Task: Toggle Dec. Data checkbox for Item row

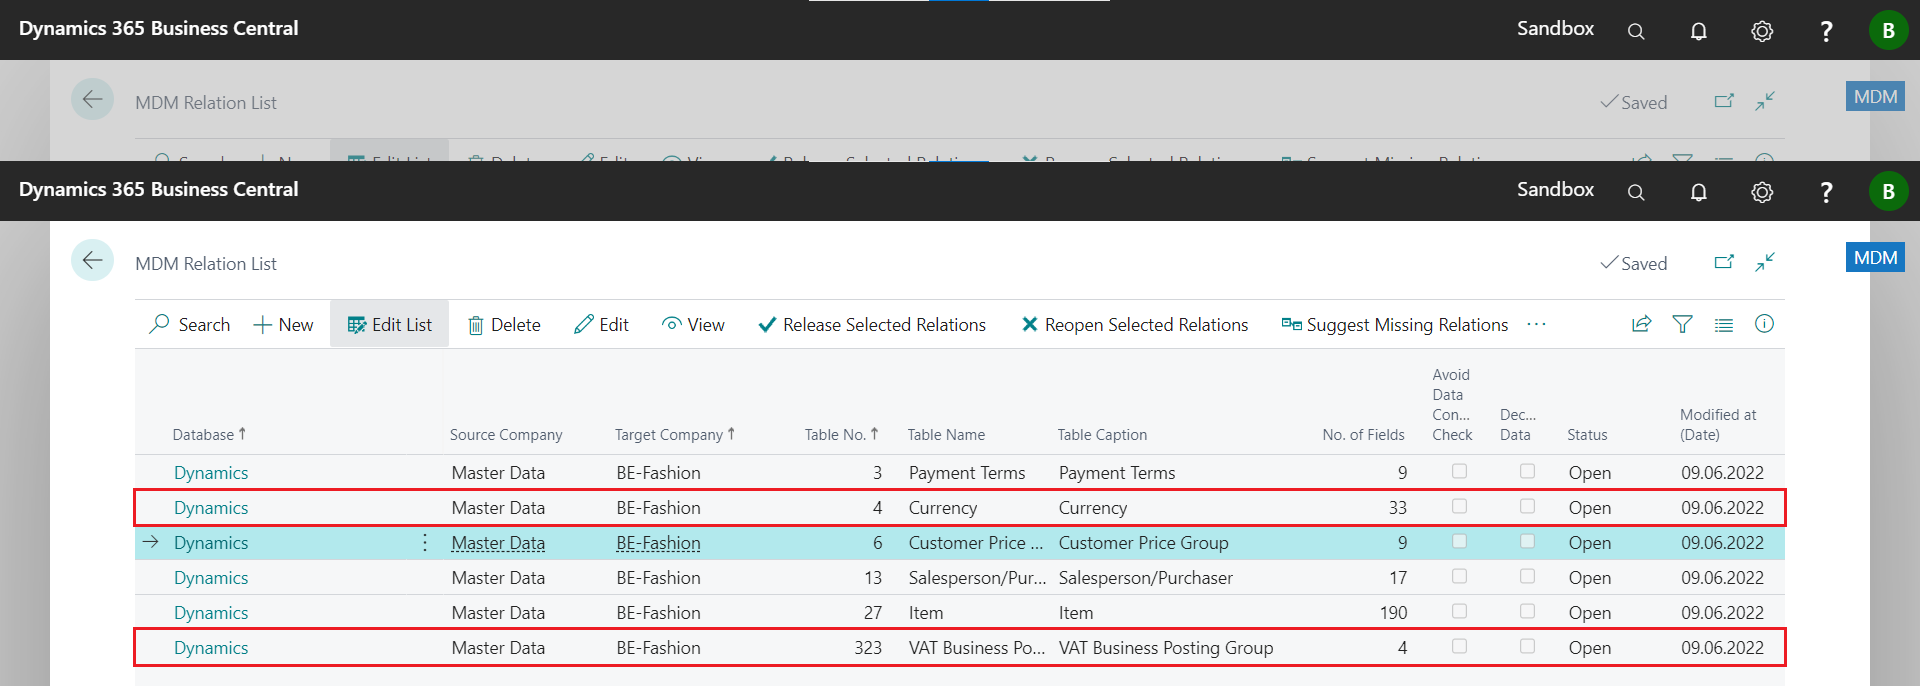Action: pos(1527,611)
